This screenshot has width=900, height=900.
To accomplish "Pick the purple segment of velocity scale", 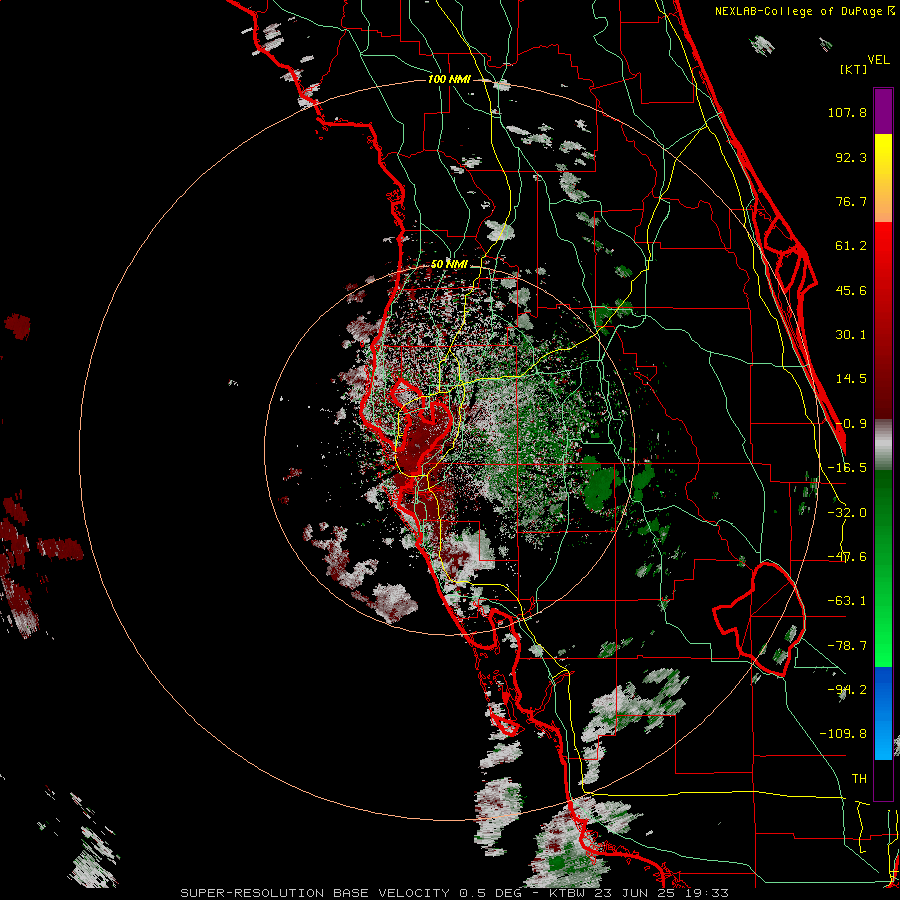I will pyautogui.click(x=883, y=111).
